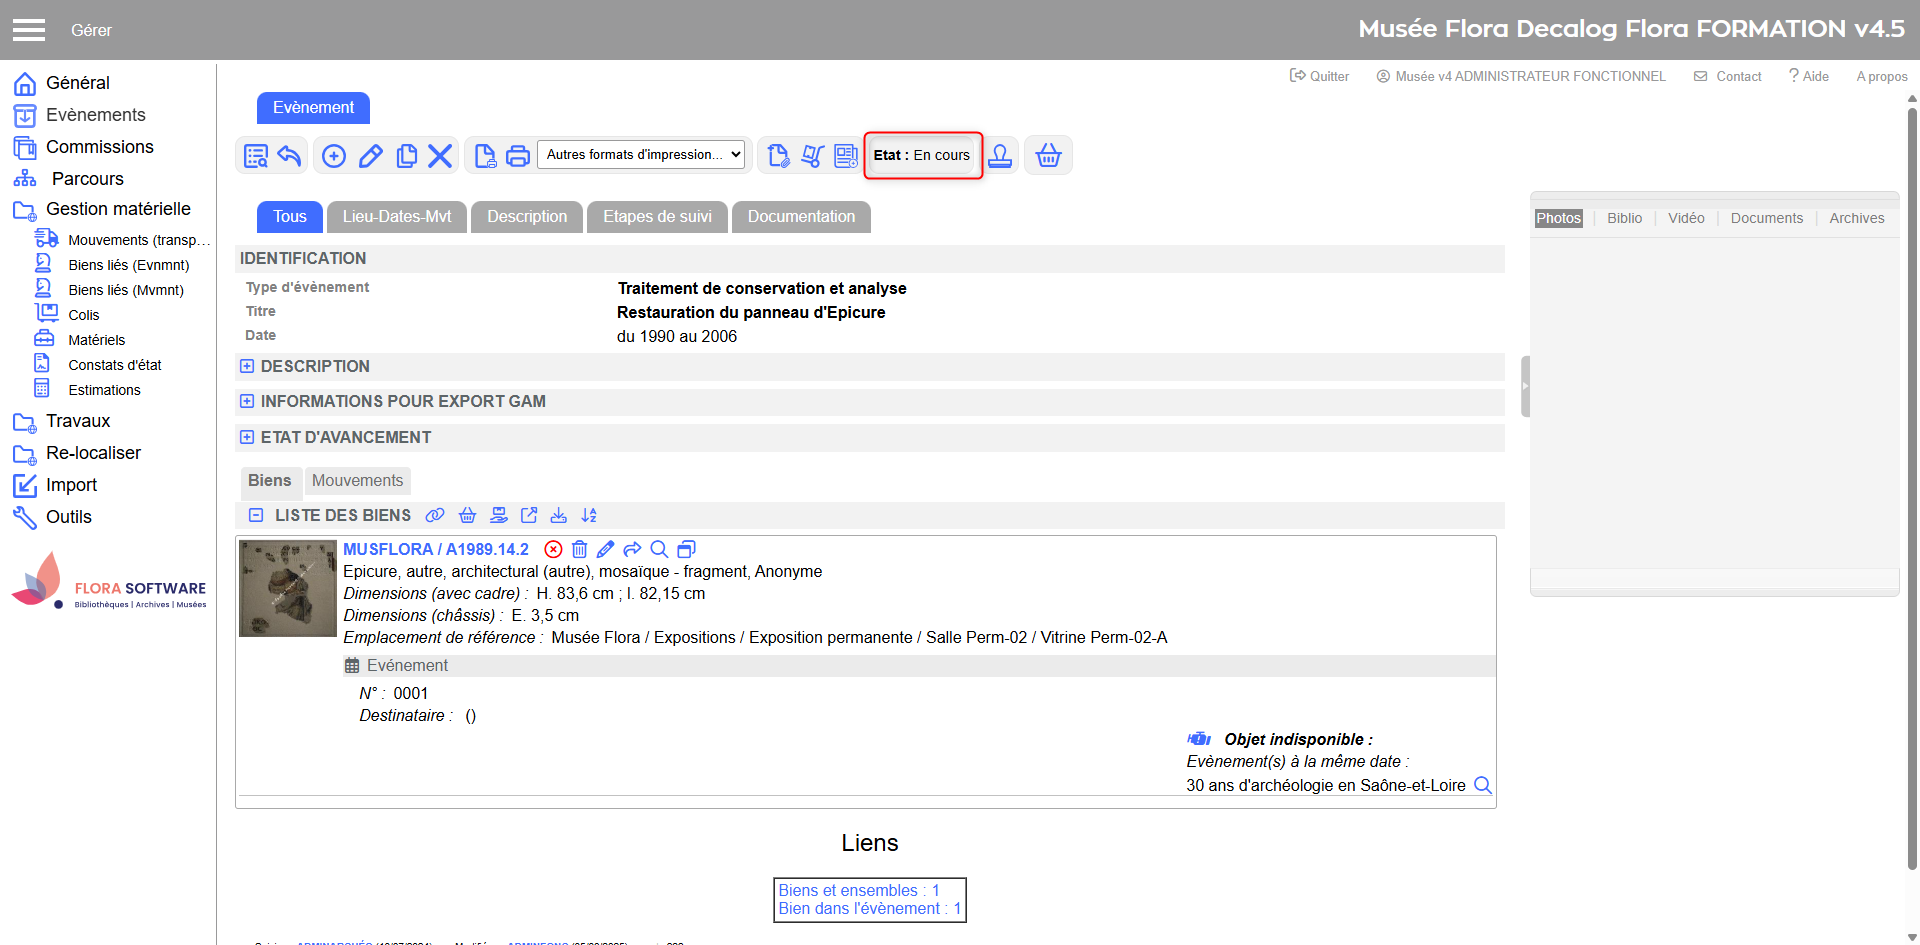Expand the ETAT D'AVANCEMENT section
Screen dimensions: 1920x945
point(247,438)
